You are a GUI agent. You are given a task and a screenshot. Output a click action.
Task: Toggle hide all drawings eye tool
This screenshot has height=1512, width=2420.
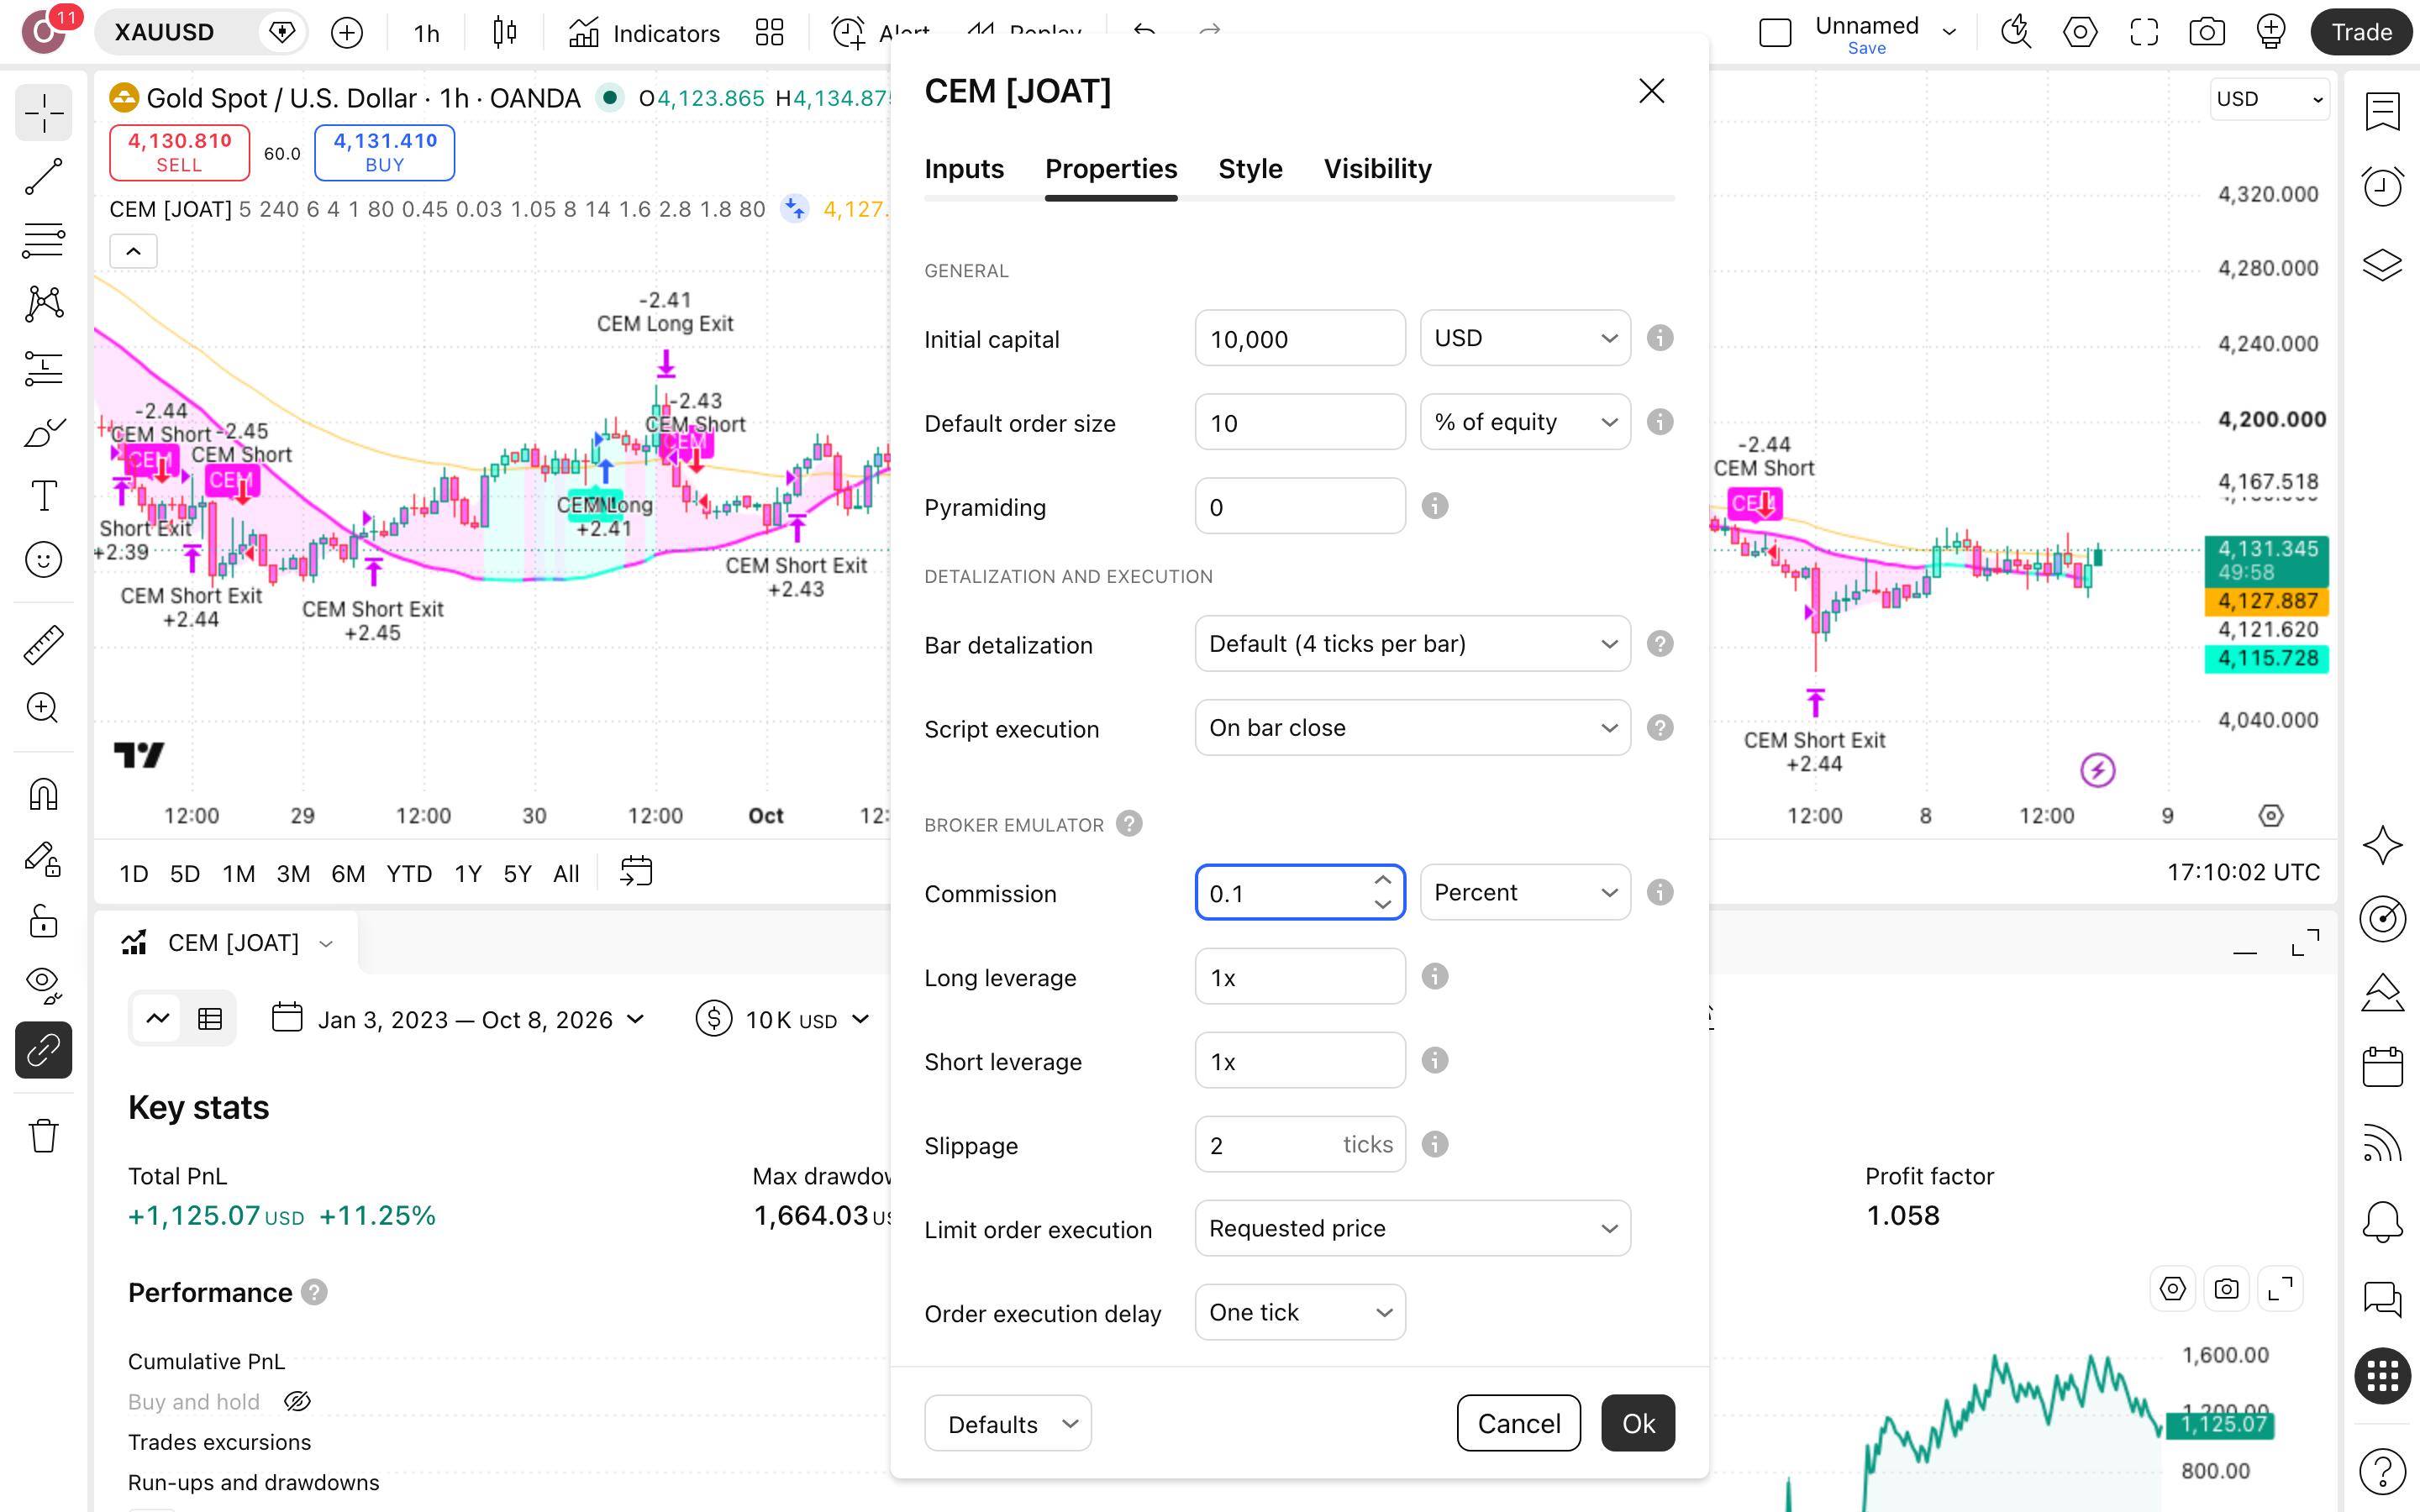click(x=43, y=985)
